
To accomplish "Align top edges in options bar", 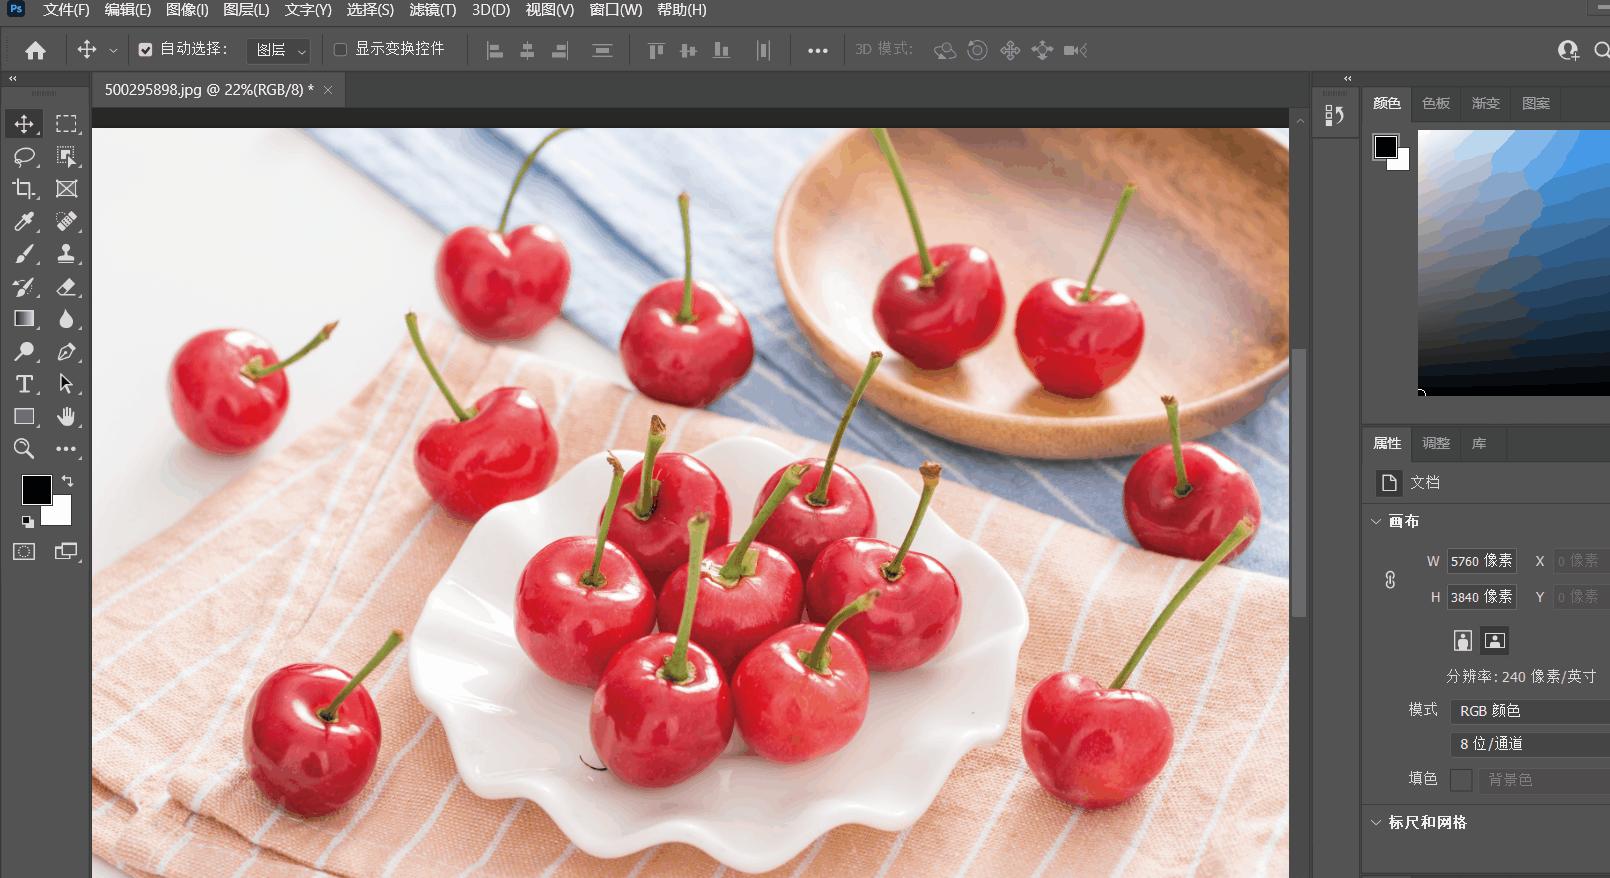I will tap(656, 50).
